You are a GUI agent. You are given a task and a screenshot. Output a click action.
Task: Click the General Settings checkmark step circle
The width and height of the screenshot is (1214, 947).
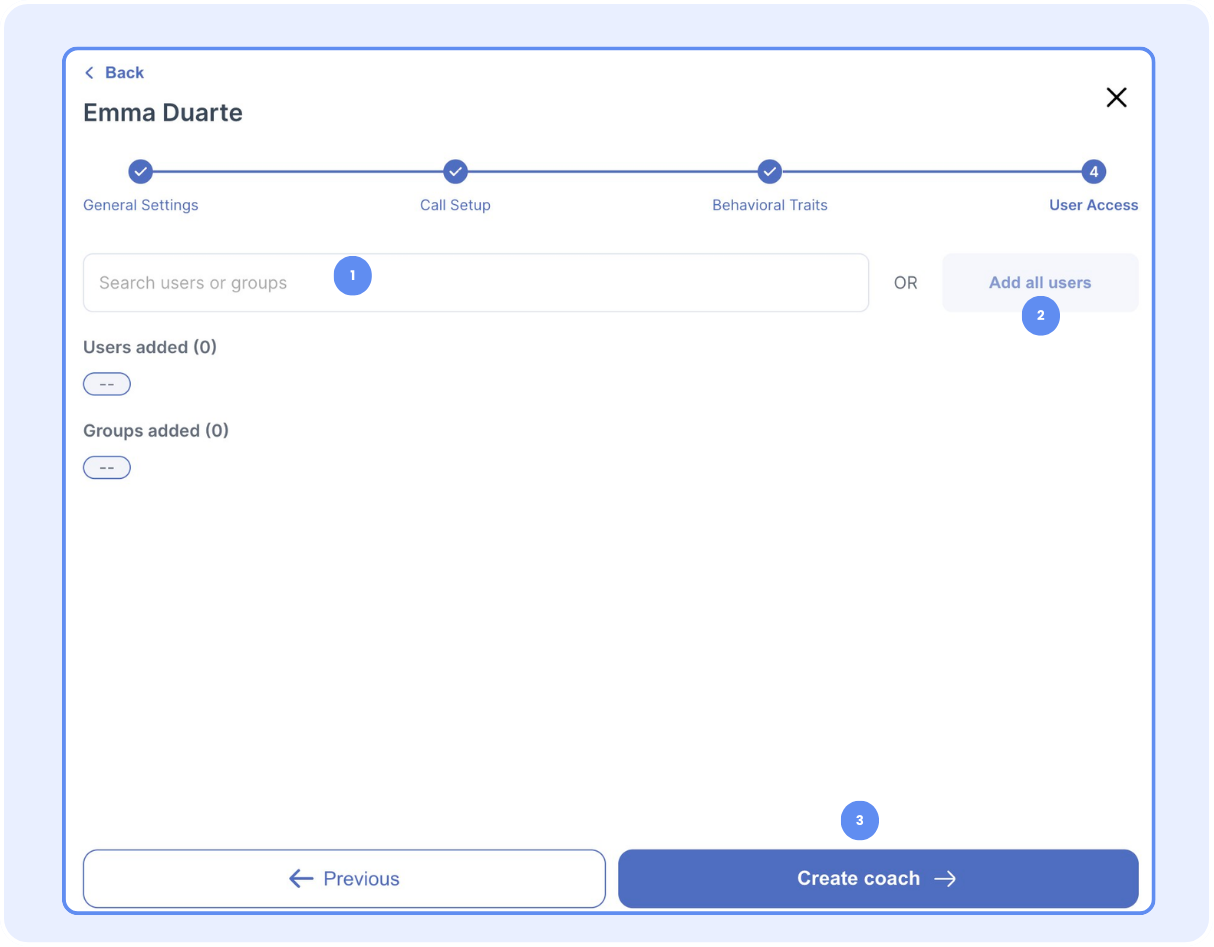141,172
